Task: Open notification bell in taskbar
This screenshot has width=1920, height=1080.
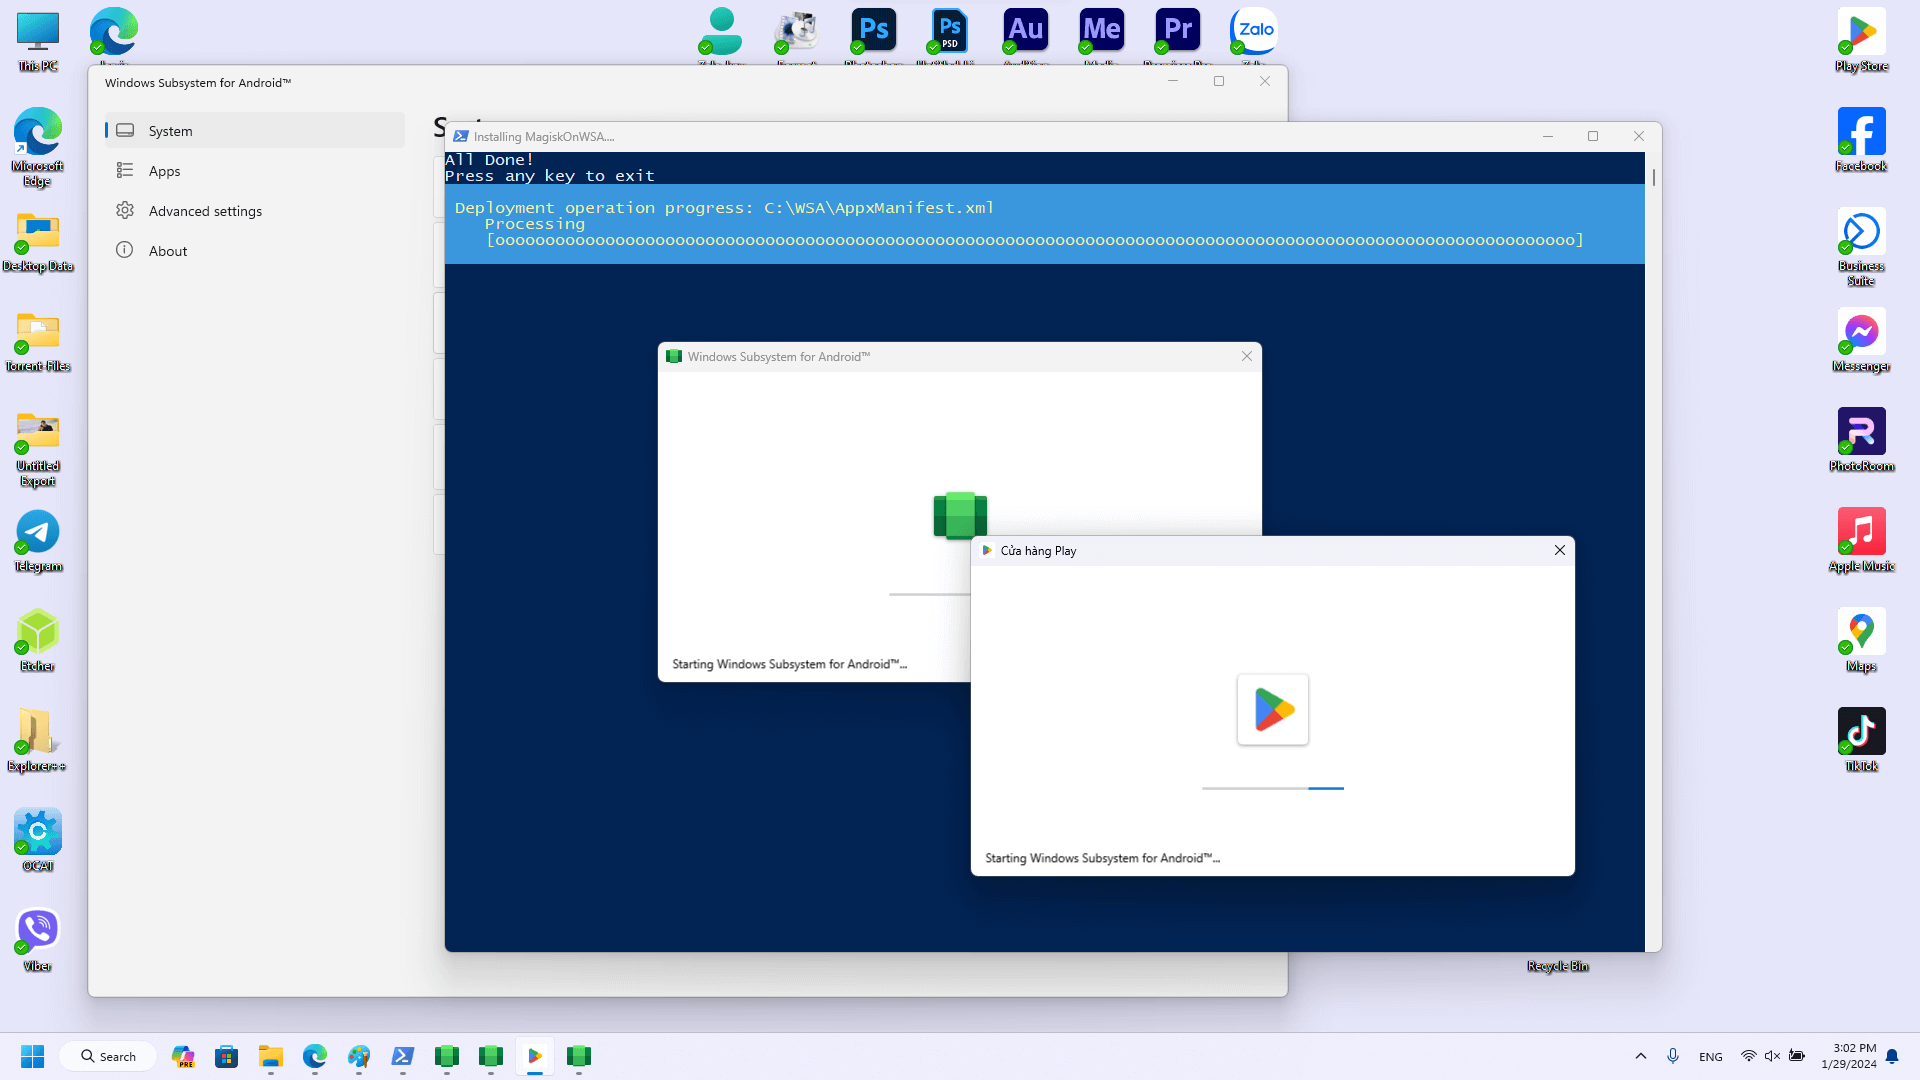Action: click(x=1892, y=1056)
